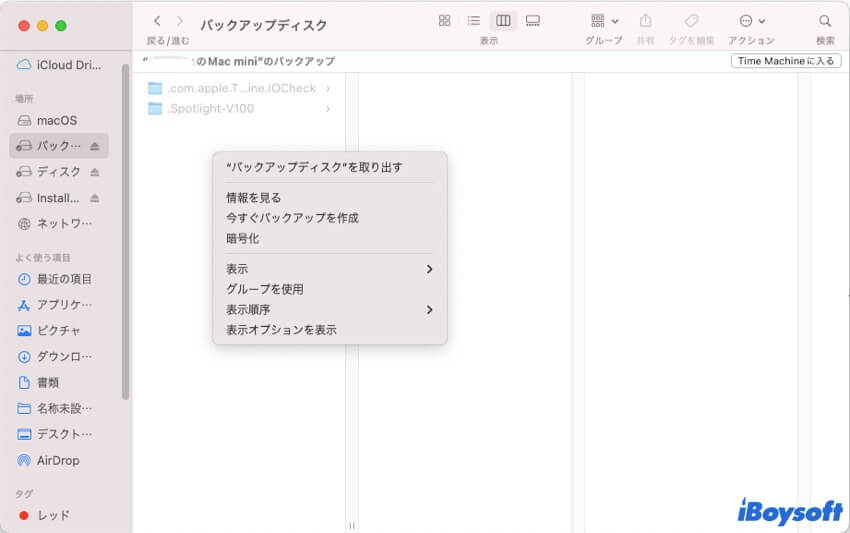The image size is (850, 533).
Task: Choose グループを使用 from context menu
Action: click(330, 289)
